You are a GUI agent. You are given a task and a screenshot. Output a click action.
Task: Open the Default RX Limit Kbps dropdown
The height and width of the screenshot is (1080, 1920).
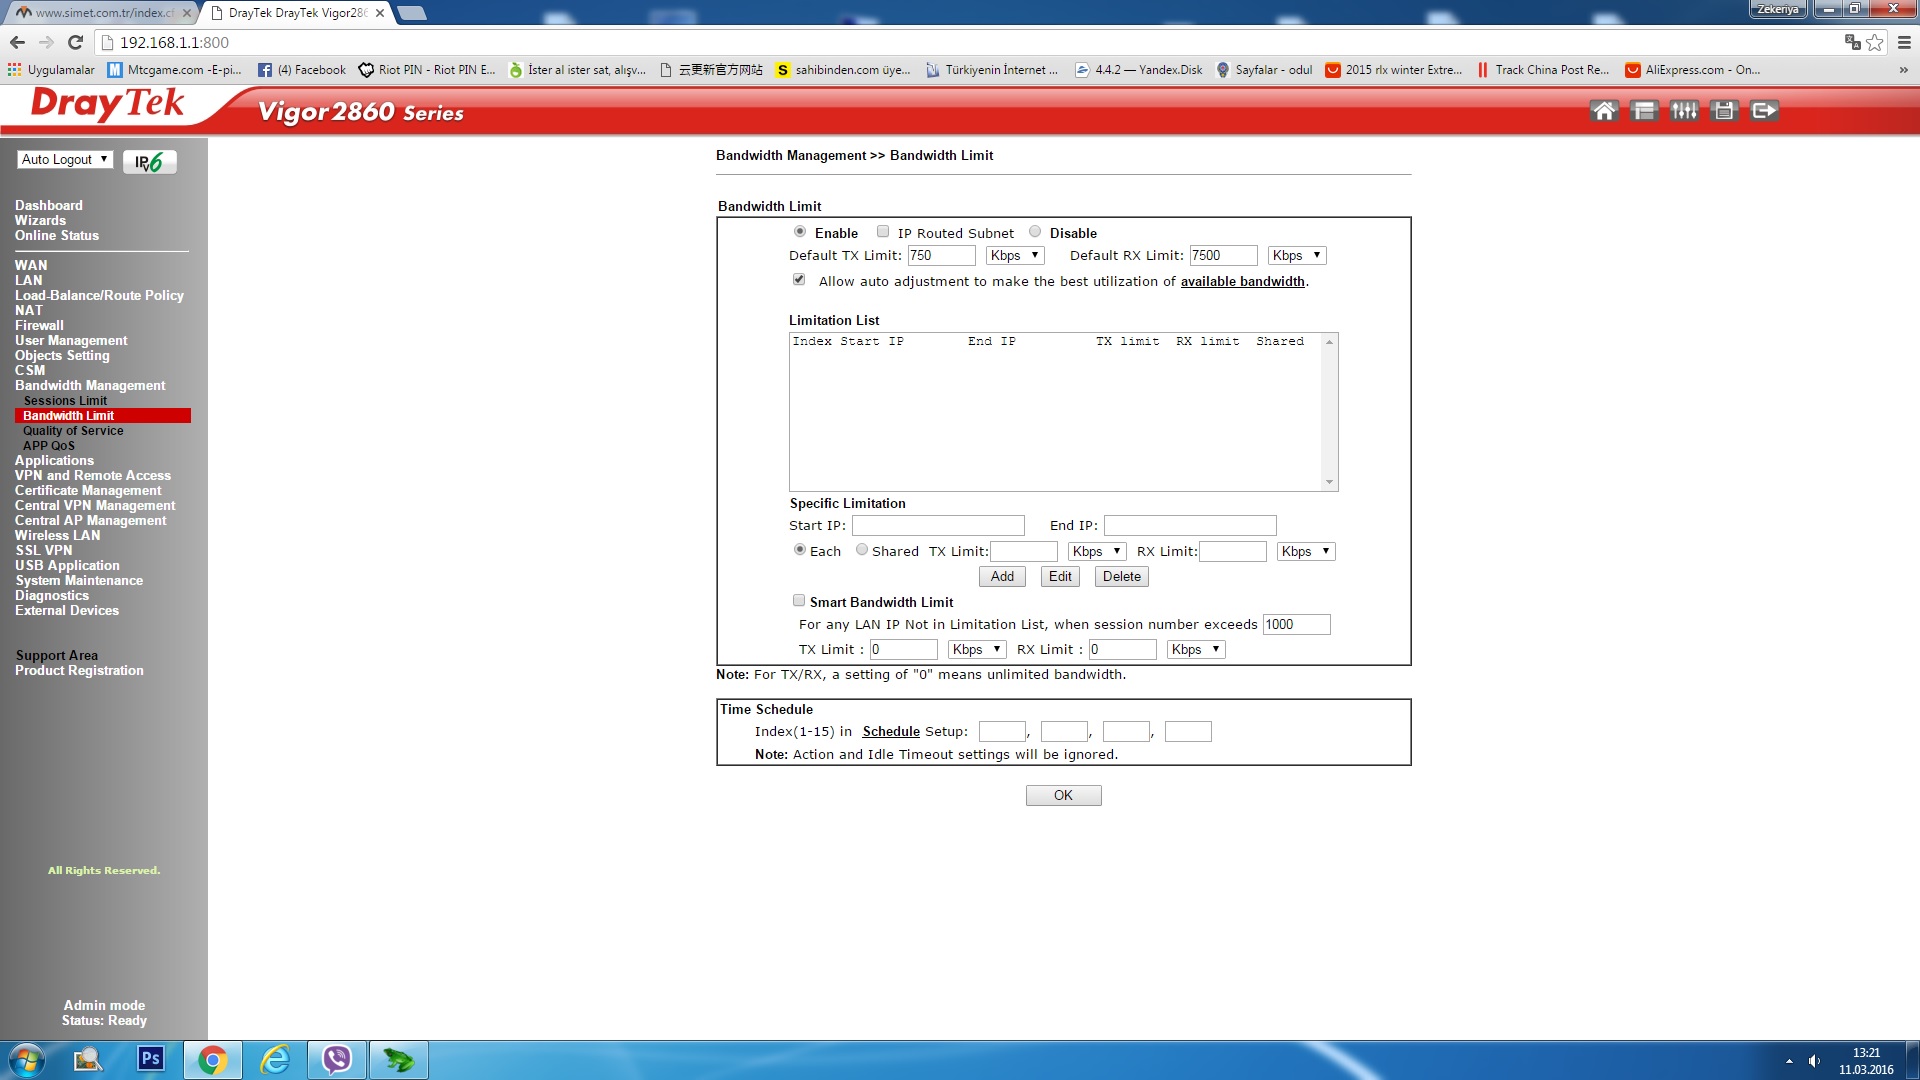1296,256
